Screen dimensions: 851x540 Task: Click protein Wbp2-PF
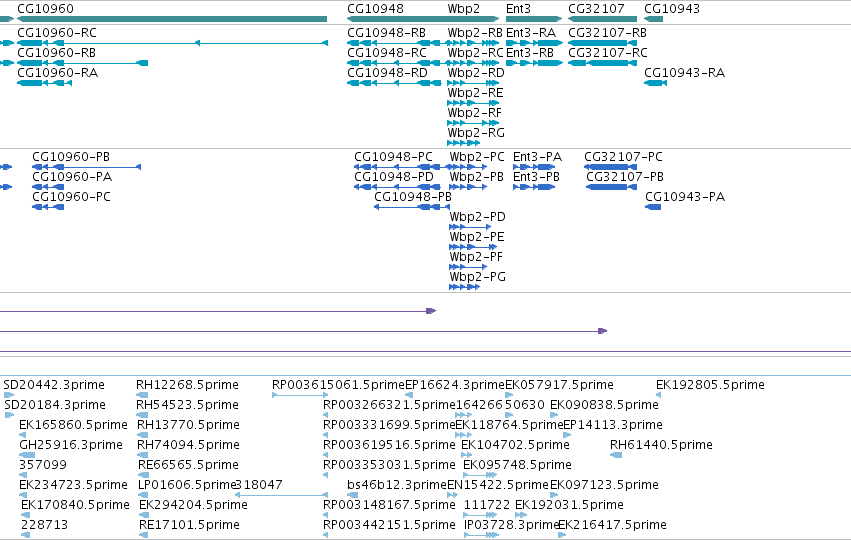point(476,257)
